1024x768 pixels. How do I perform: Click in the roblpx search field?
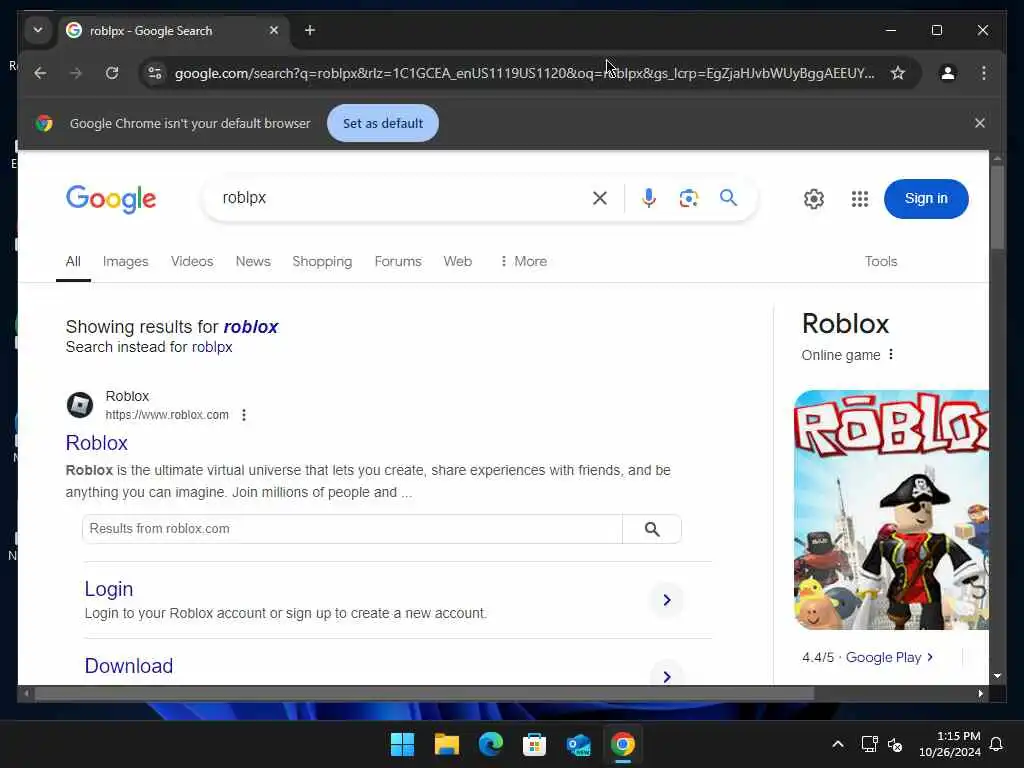coord(398,198)
